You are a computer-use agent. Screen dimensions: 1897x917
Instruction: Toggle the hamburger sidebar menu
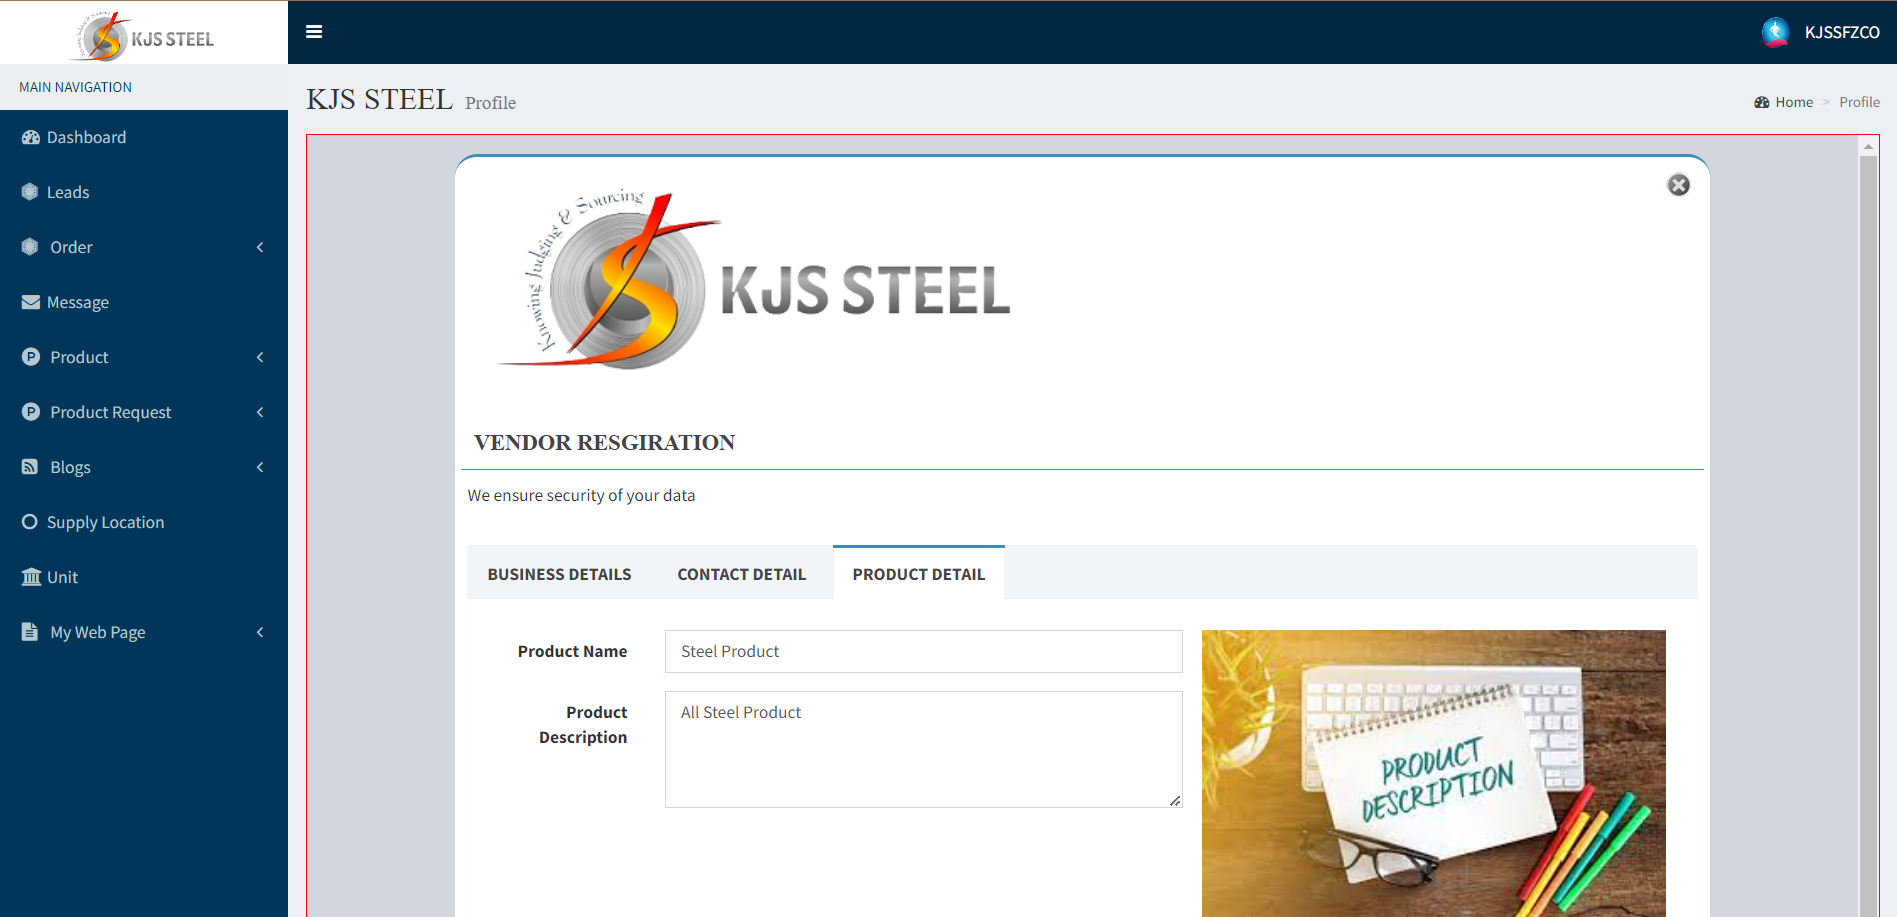[314, 32]
